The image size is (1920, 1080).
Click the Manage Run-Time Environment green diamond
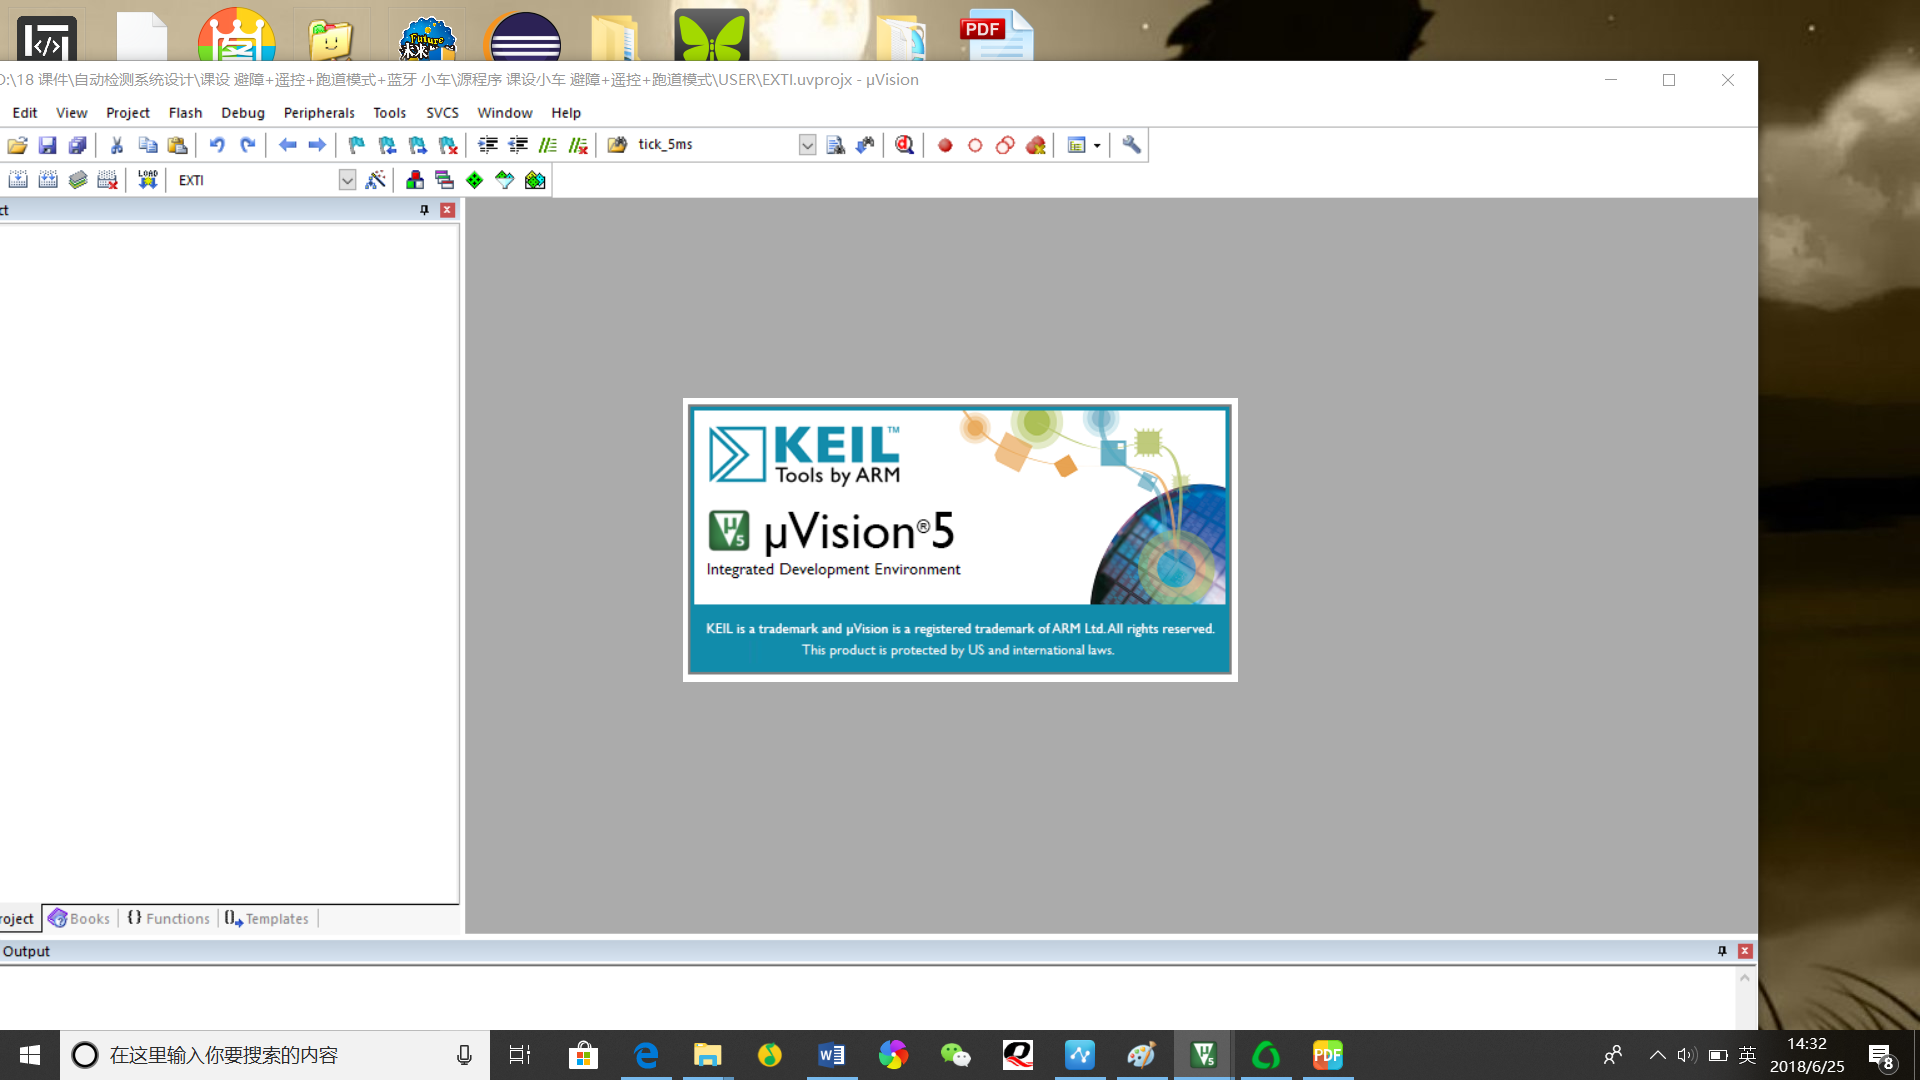(x=475, y=180)
